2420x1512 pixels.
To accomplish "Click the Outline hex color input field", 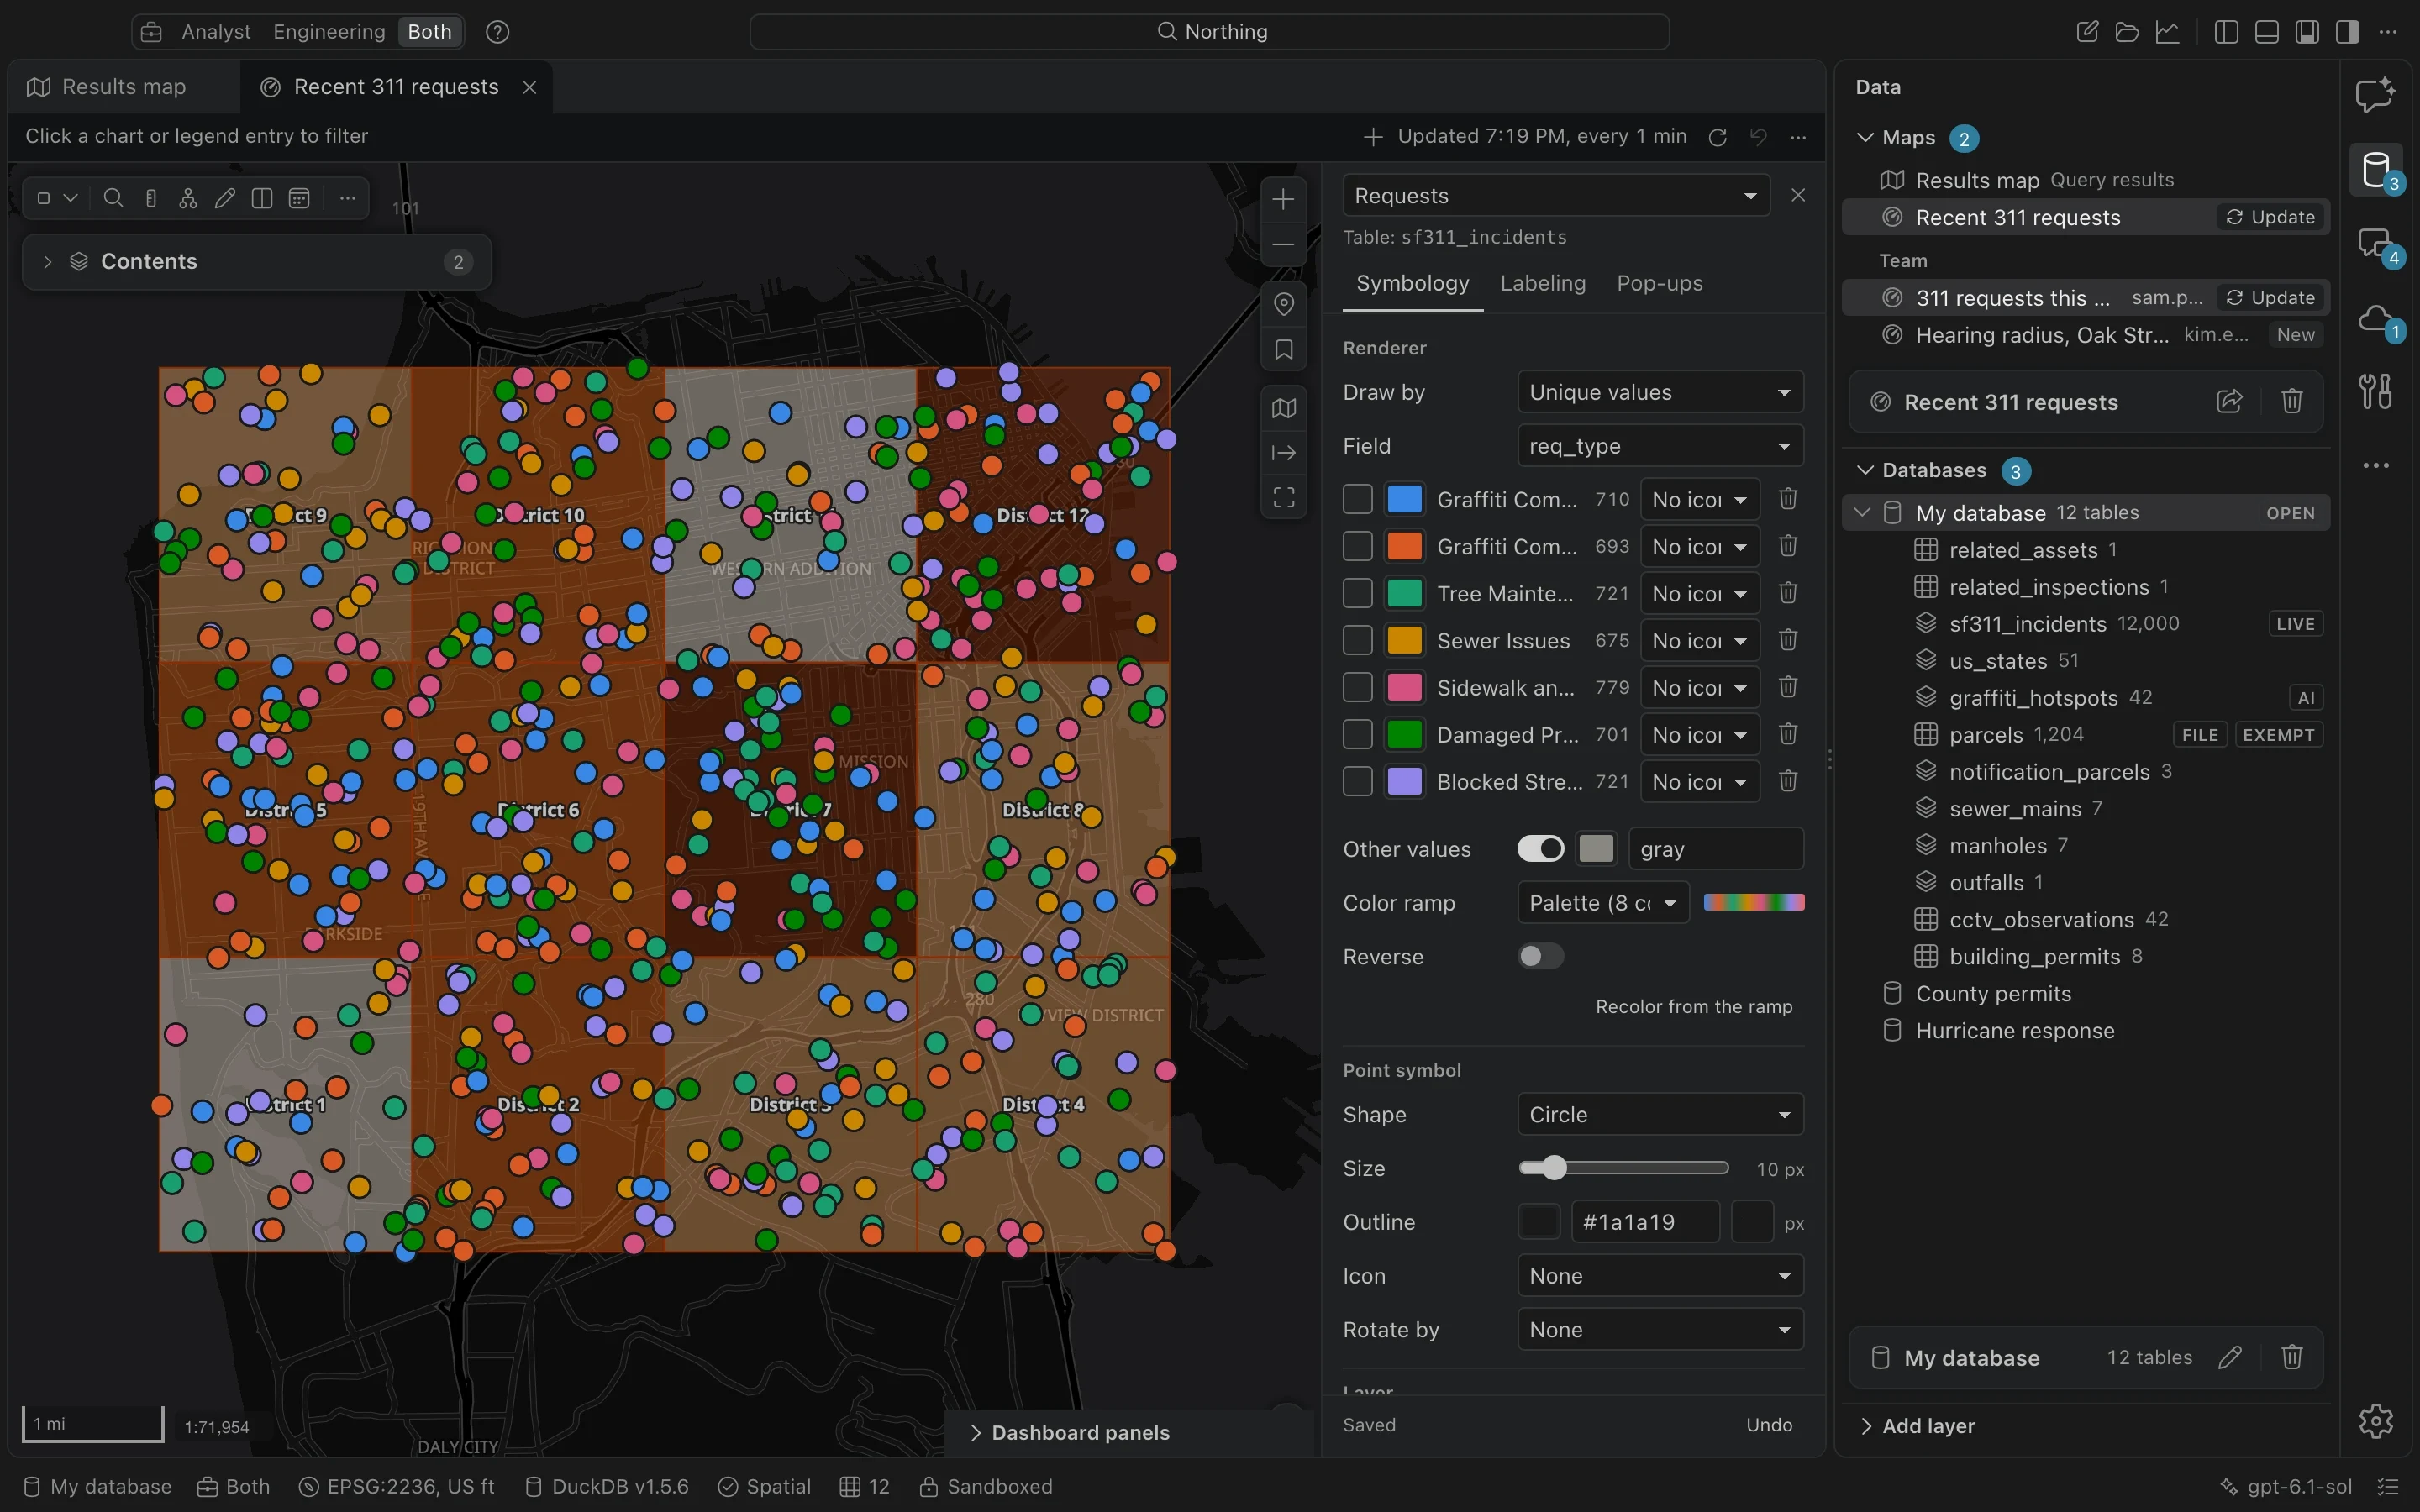I will click(x=1645, y=1222).
